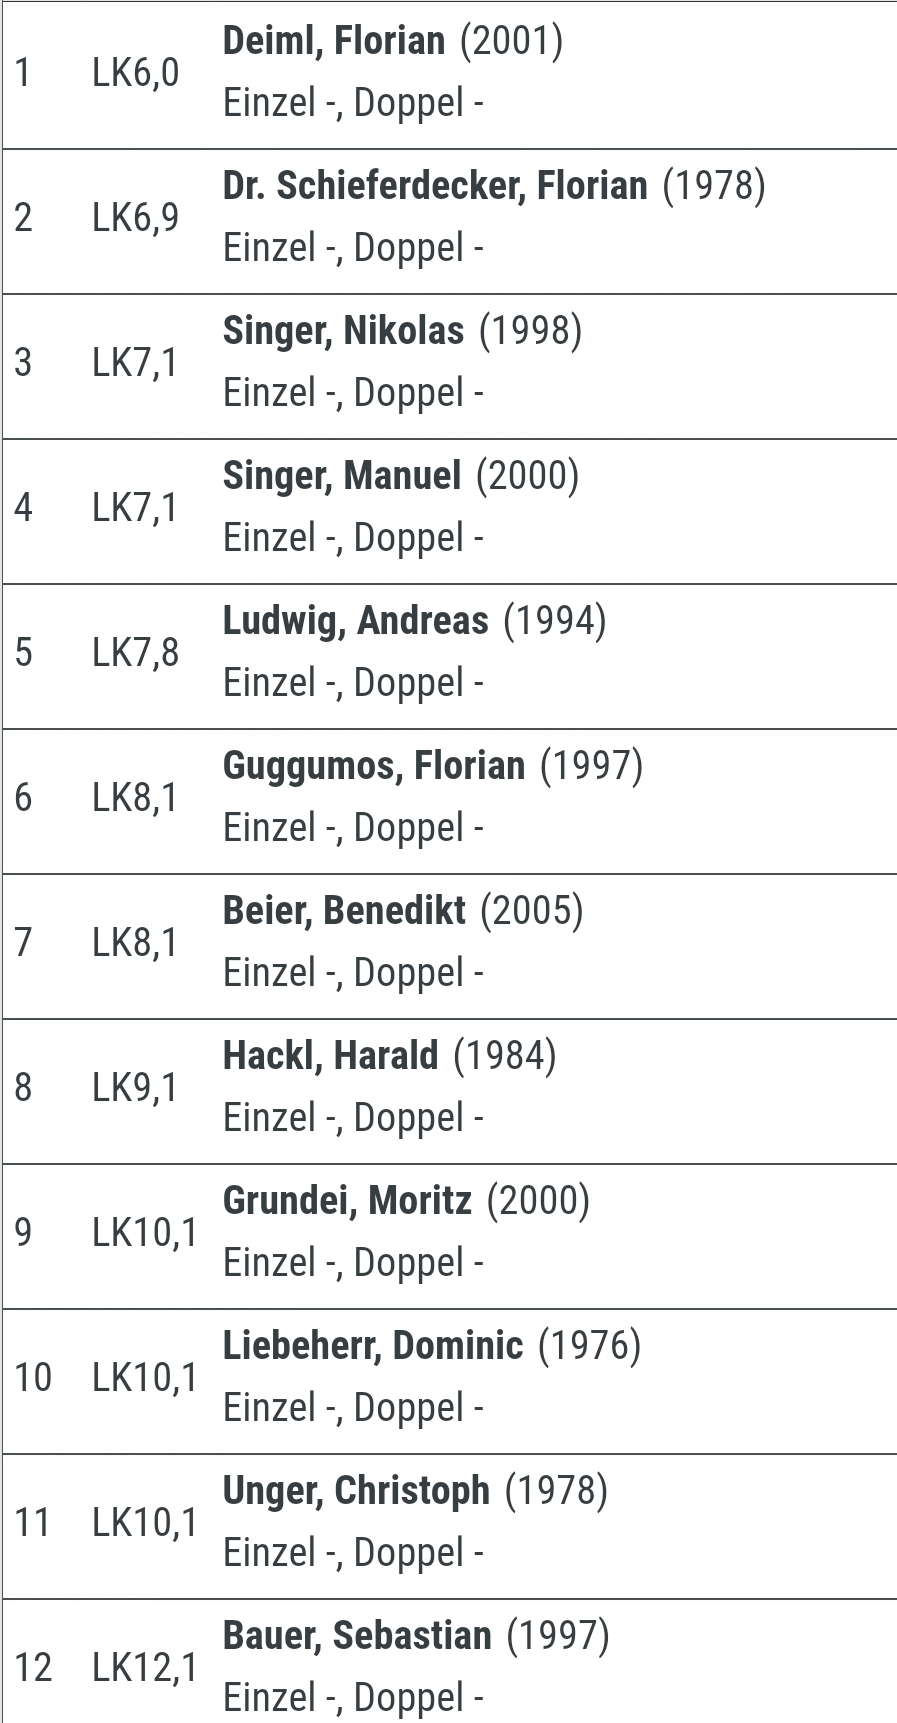This screenshot has width=897, height=1723.
Task: View Beier, Benedikt details
Action: point(344,911)
